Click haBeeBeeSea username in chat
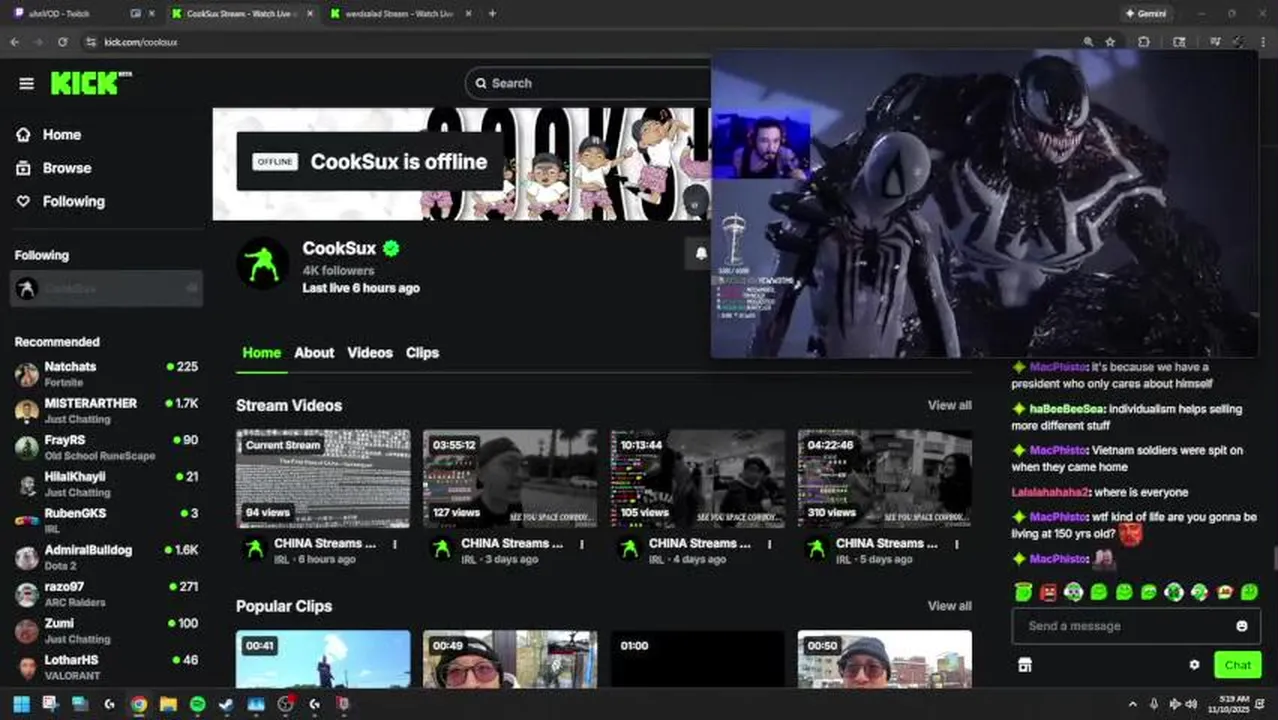1278x720 pixels. (x=1067, y=409)
